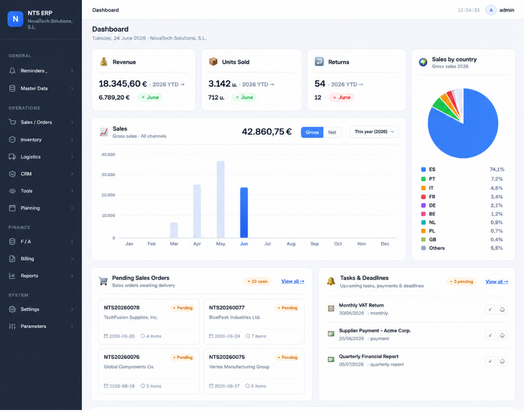Click the Dashboard breadcrumb in top bar
Viewport: 524px width, 411px height.
tap(106, 10)
